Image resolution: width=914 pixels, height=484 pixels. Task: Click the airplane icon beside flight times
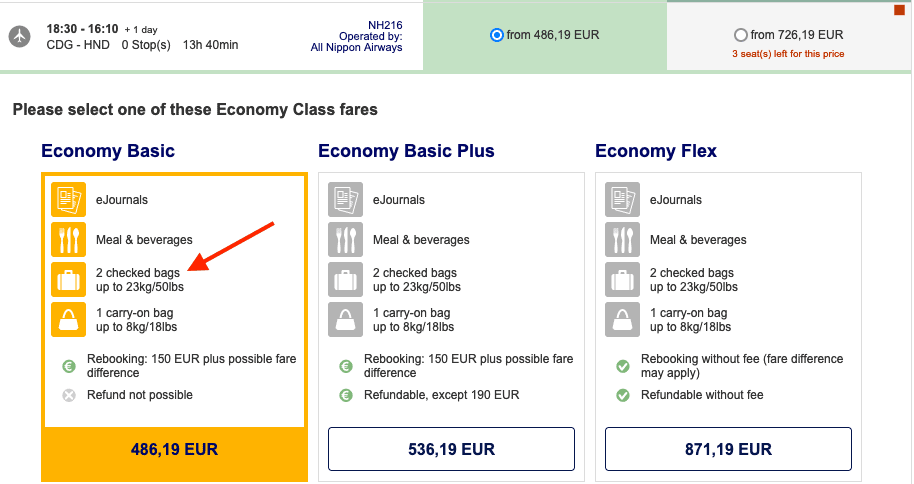pyautogui.click(x=20, y=35)
